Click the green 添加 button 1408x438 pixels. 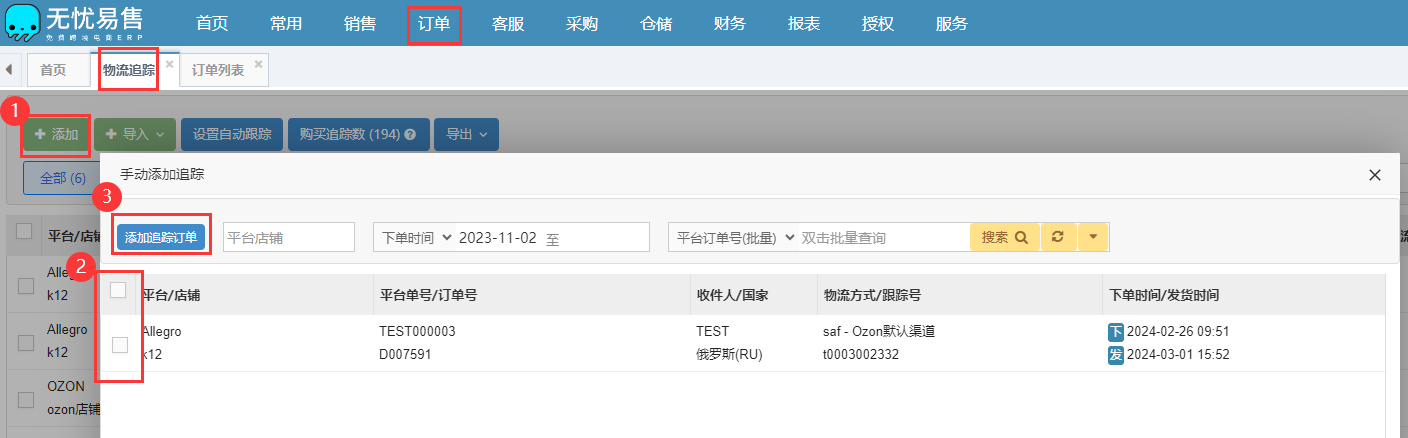57,134
